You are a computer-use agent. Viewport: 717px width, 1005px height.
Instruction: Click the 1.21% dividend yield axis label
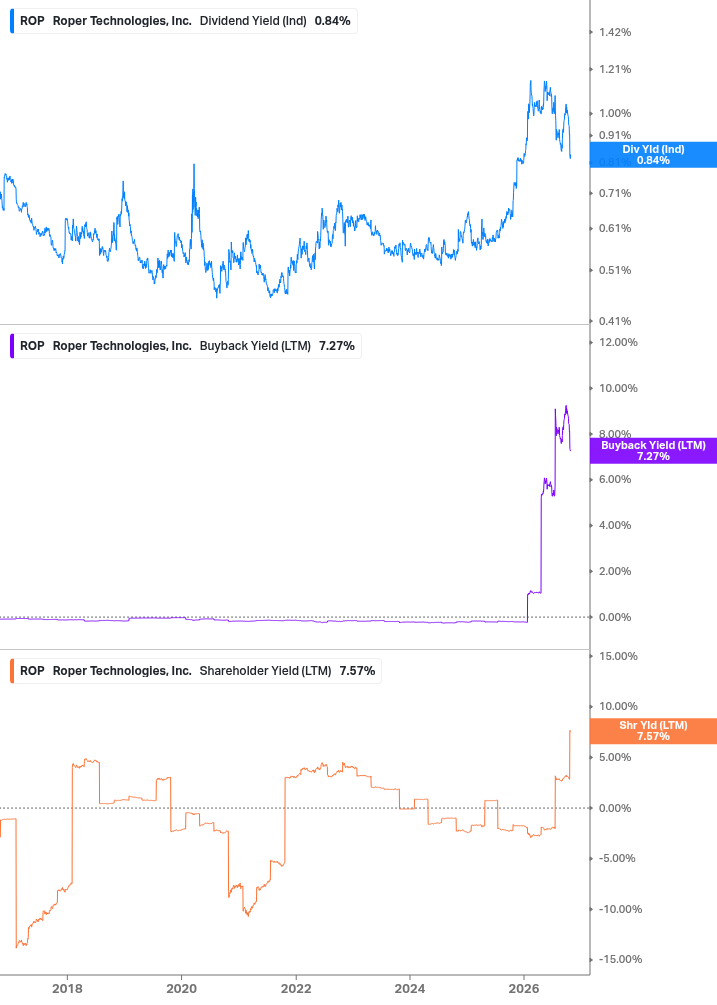(615, 69)
